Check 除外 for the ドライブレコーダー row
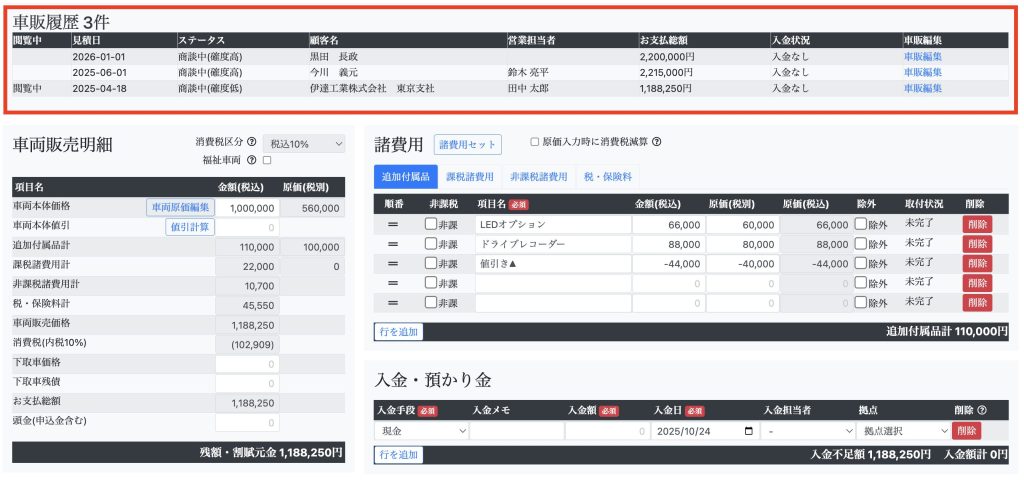The height and width of the screenshot is (482, 1024). tap(861, 244)
